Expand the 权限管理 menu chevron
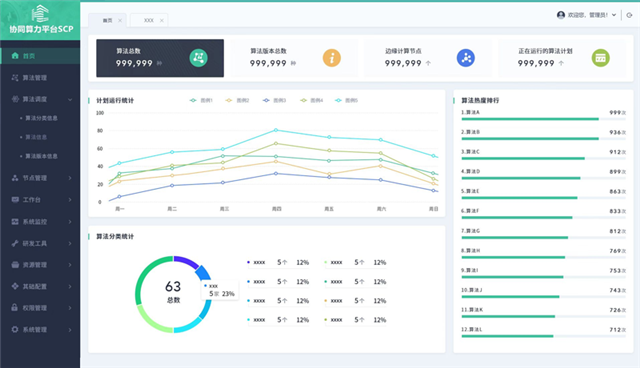Screen dimensions: 640x368 (70, 308)
